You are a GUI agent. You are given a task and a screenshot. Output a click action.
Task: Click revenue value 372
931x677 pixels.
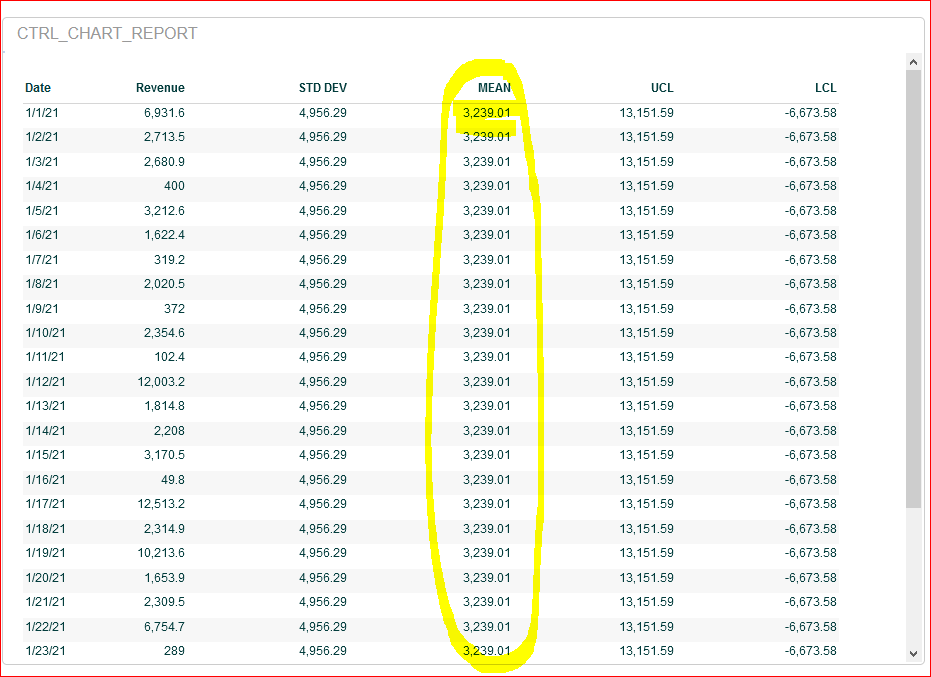click(175, 309)
